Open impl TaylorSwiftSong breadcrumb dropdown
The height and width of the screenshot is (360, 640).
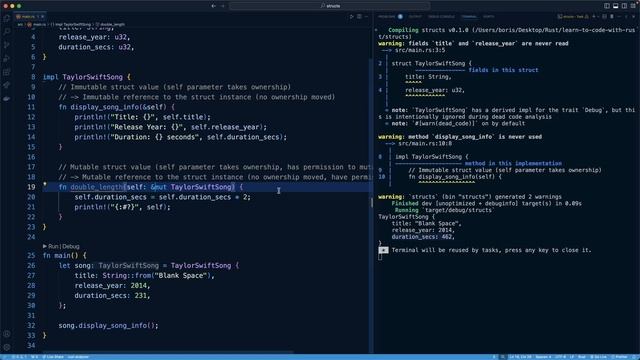coord(71,24)
